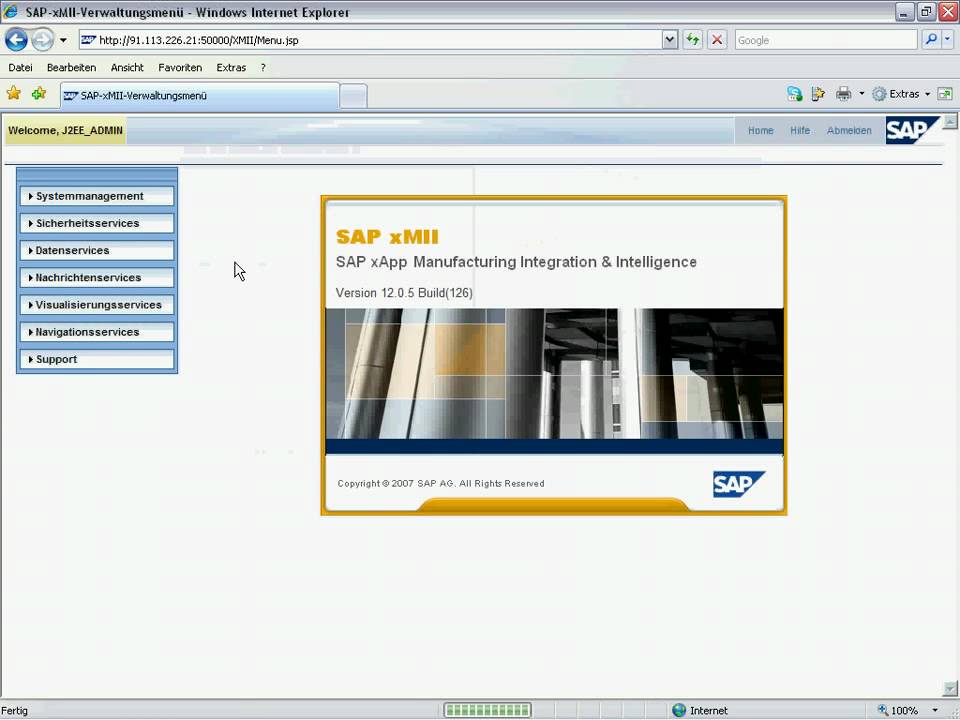
Task: Go back with the browser Back arrow
Action: coord(17,40)
